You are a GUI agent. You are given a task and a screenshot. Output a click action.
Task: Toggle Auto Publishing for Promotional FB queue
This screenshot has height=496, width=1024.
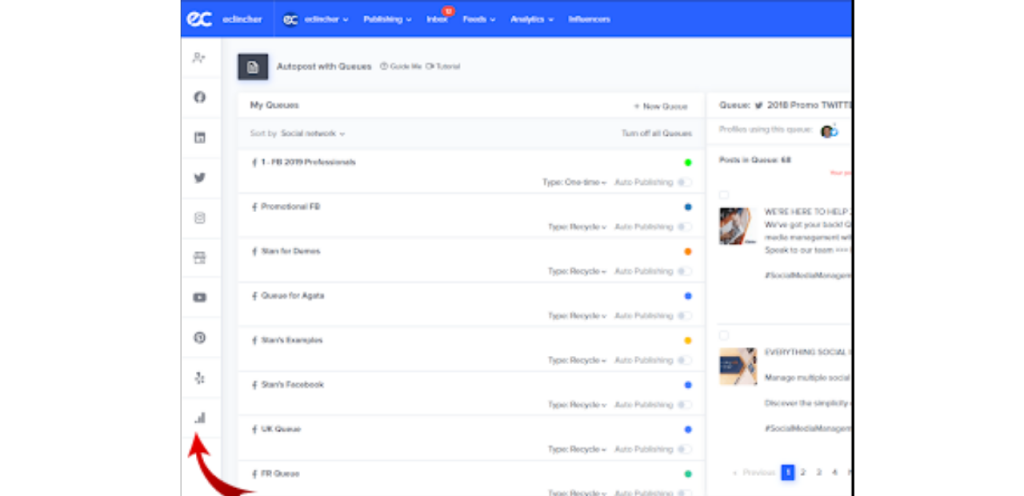(x=684, y=227)
